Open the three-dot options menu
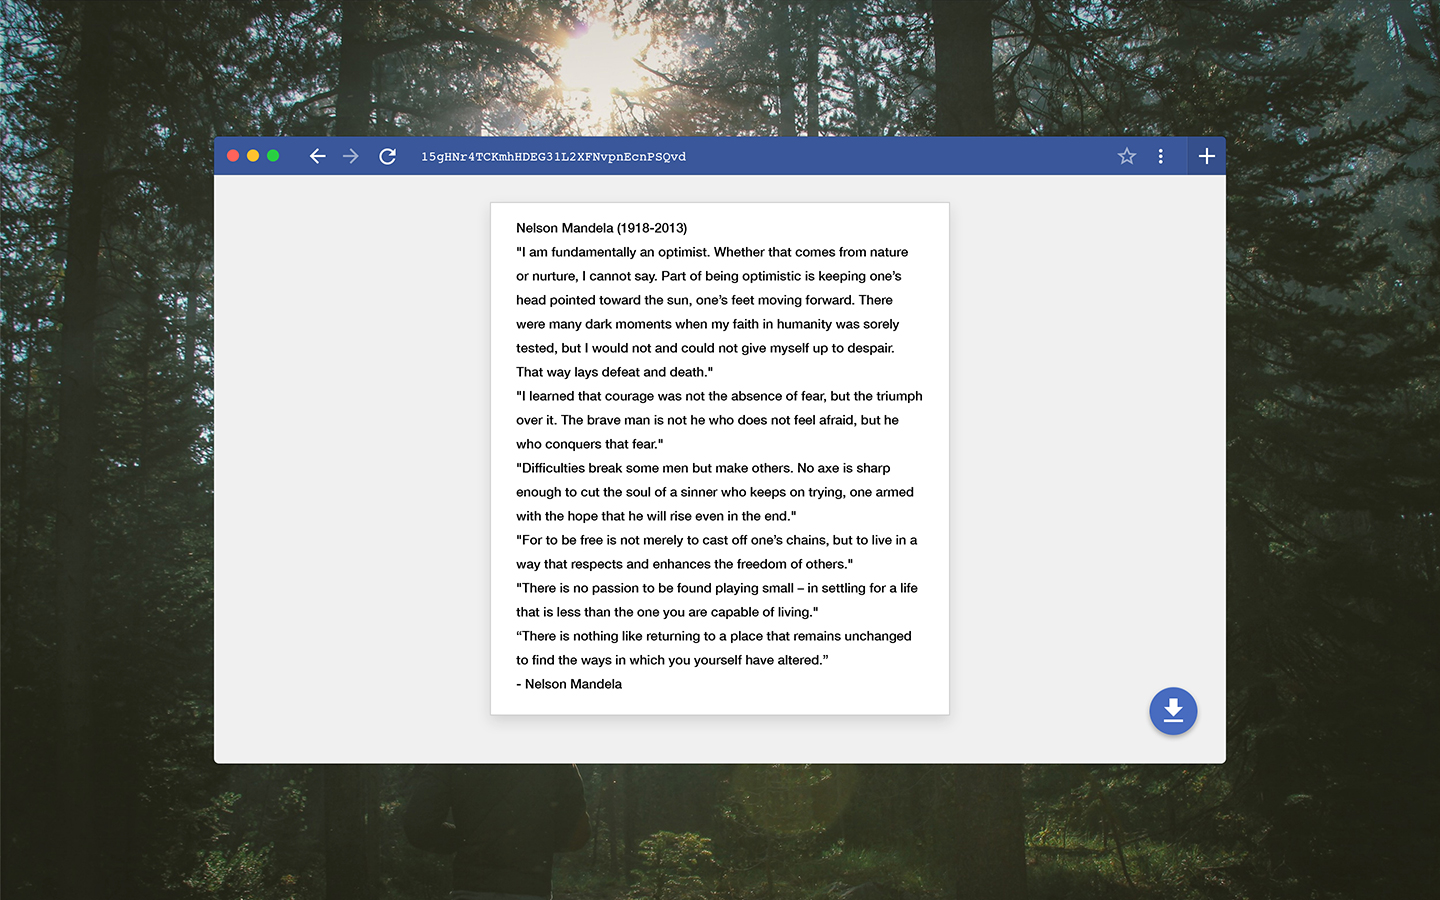The width and height of the screenshot is (1440, 900). 1160,156
